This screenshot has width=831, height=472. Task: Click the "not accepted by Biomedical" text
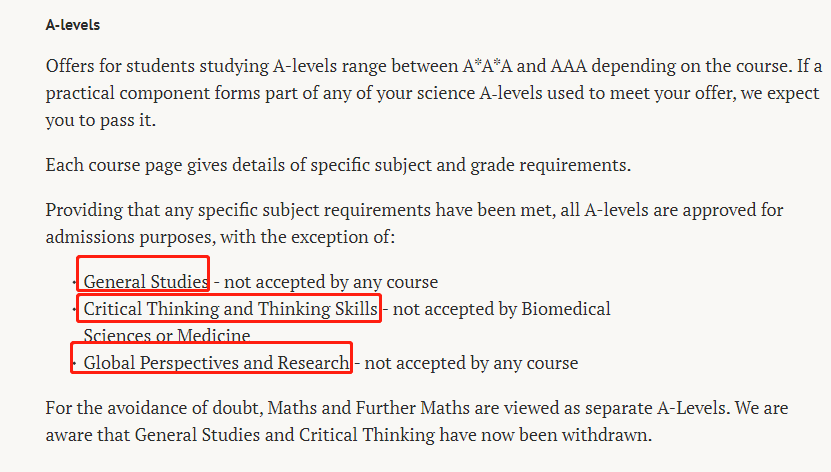tap(501, 309)
